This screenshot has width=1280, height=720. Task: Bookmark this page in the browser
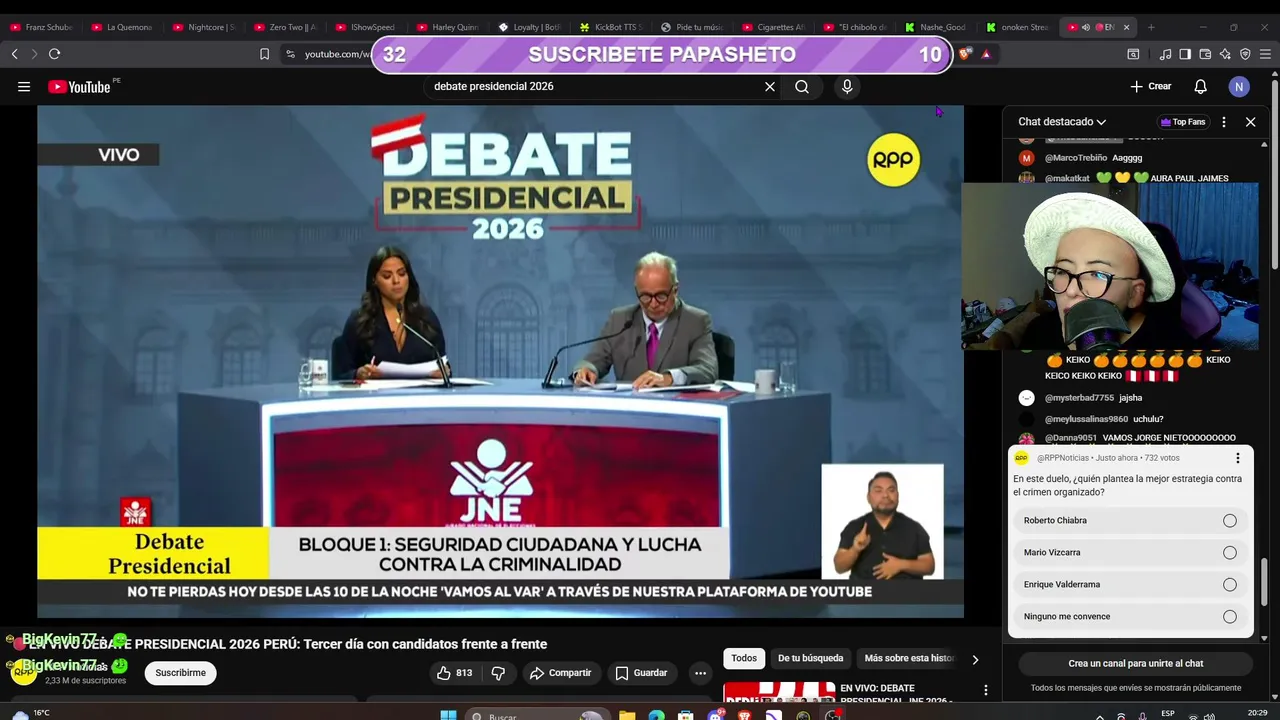[264, 54]
